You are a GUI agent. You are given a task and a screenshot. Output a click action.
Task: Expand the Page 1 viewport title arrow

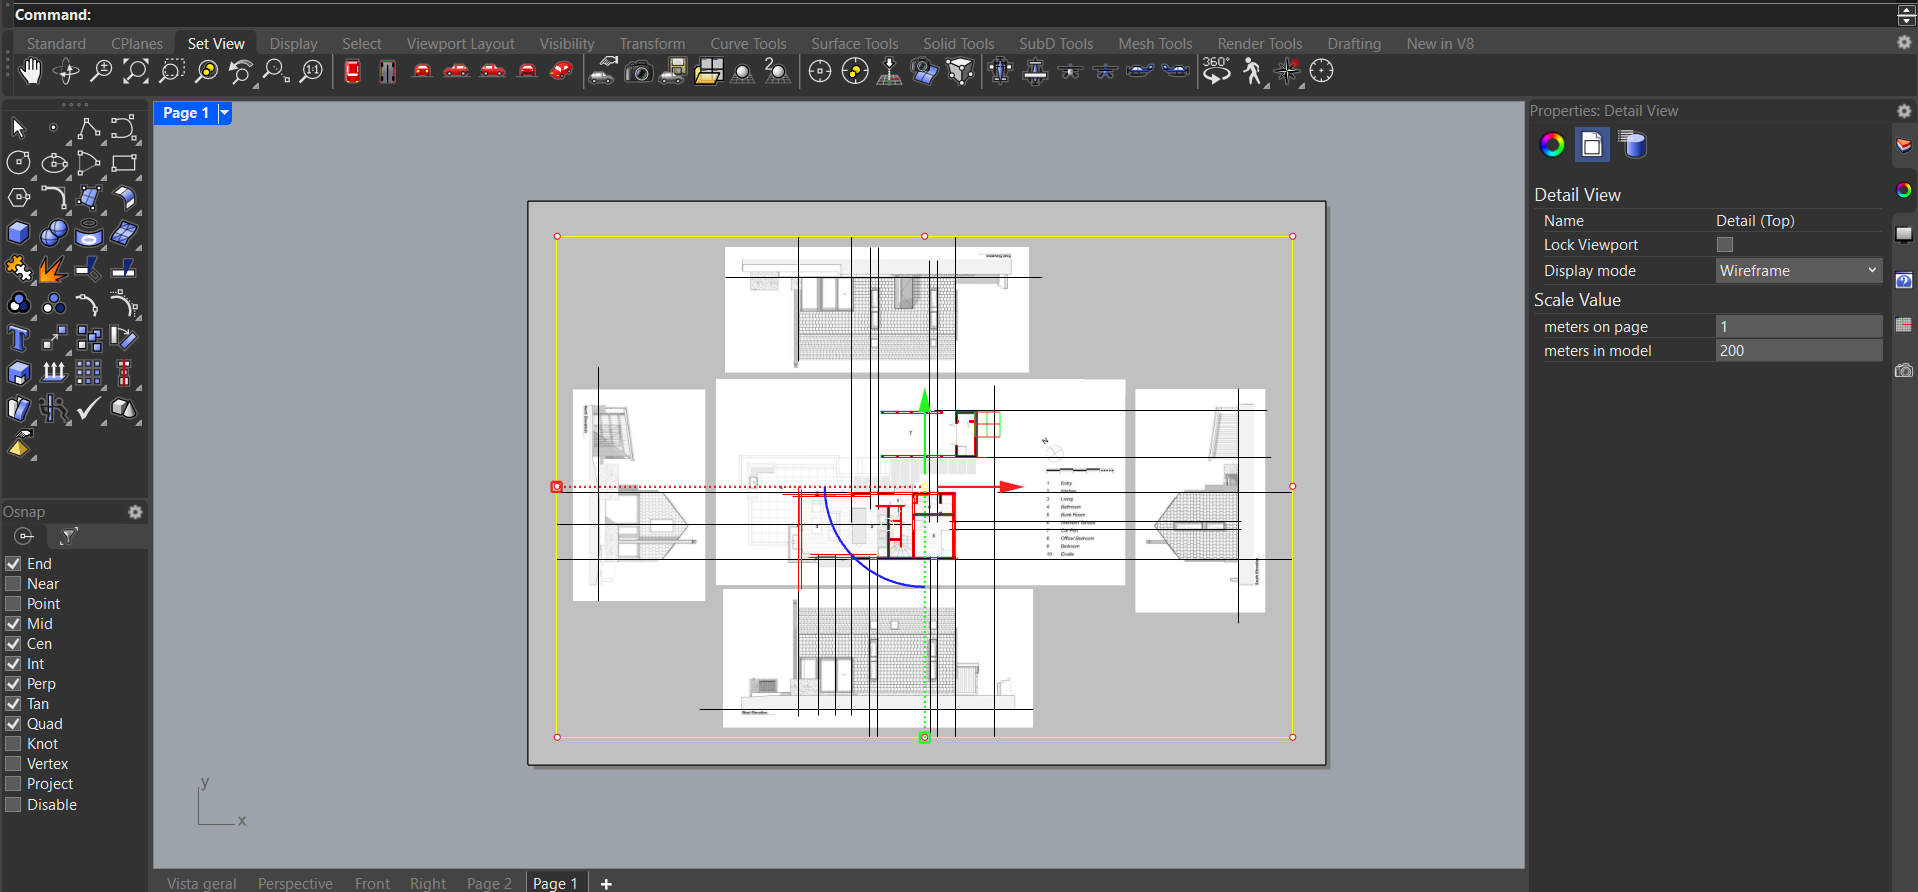coord(225,113)
